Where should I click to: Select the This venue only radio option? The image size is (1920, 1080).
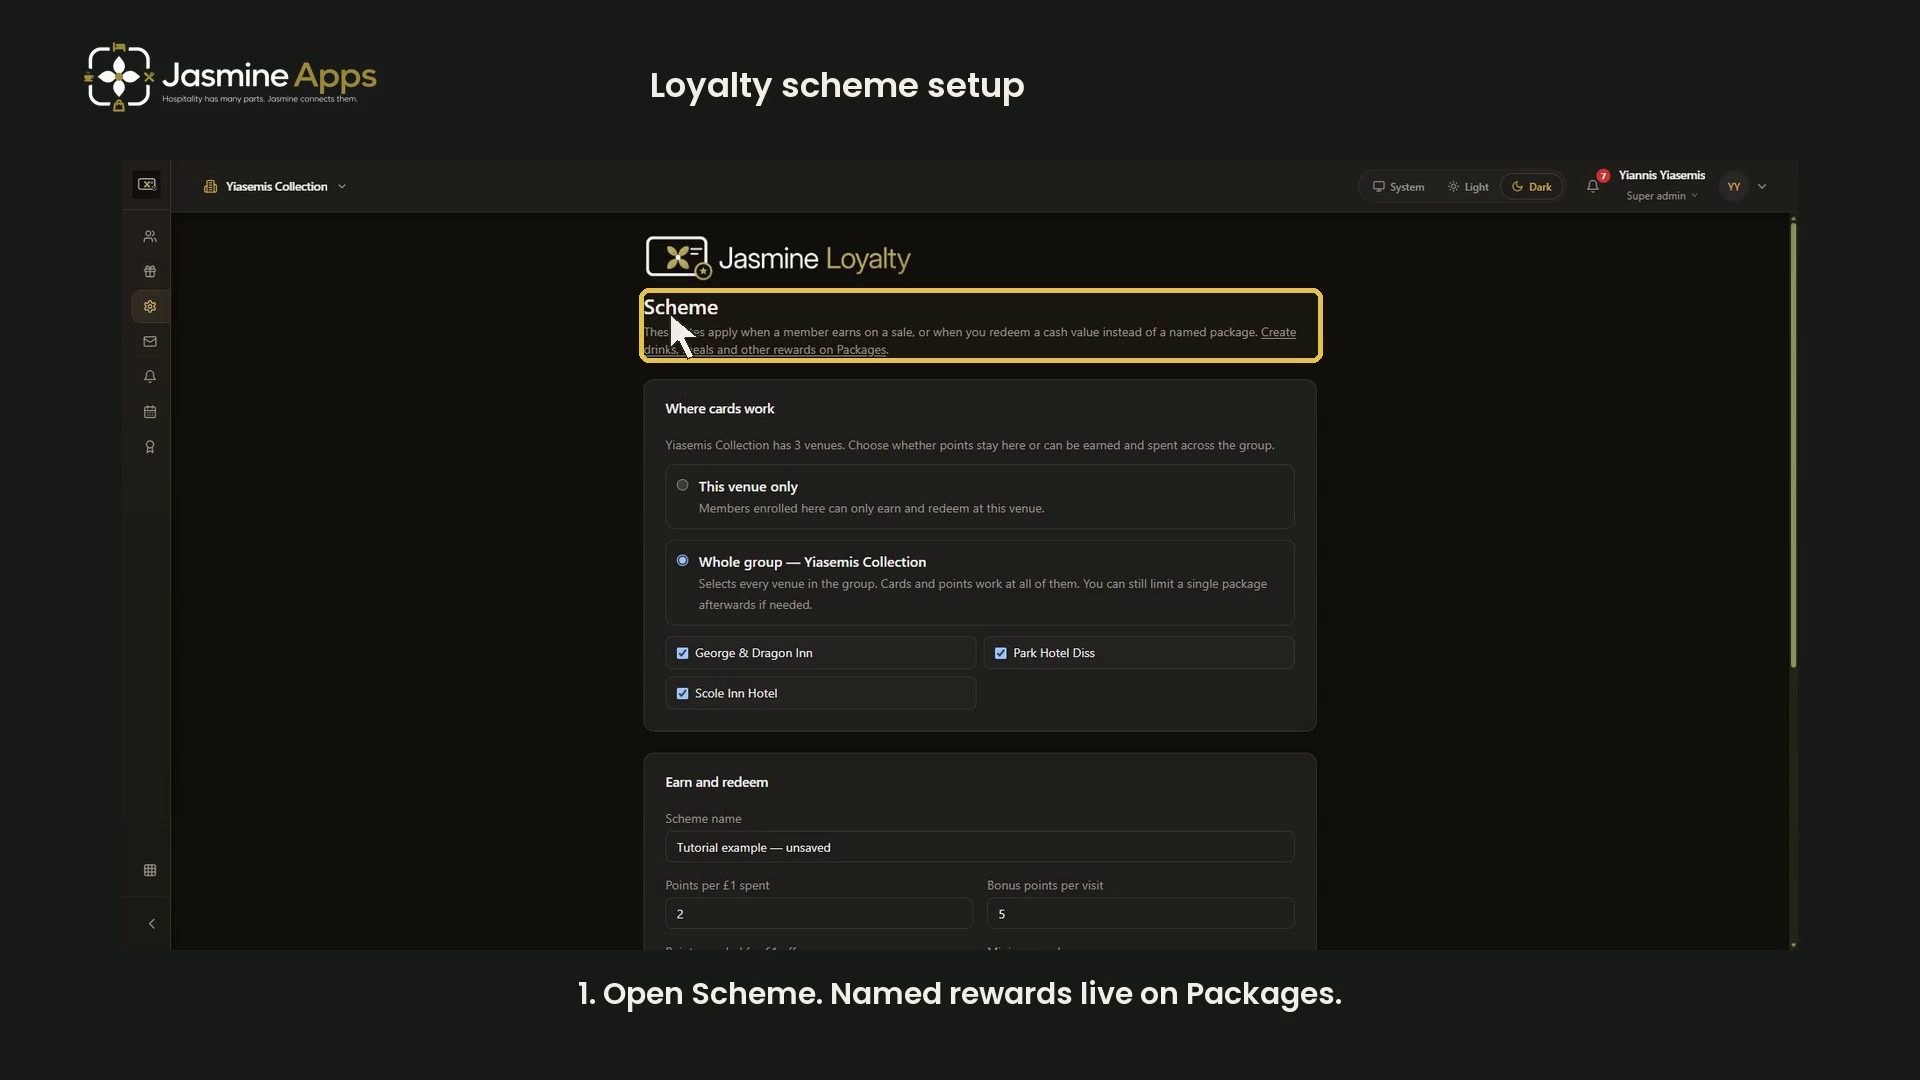point(682,485)
